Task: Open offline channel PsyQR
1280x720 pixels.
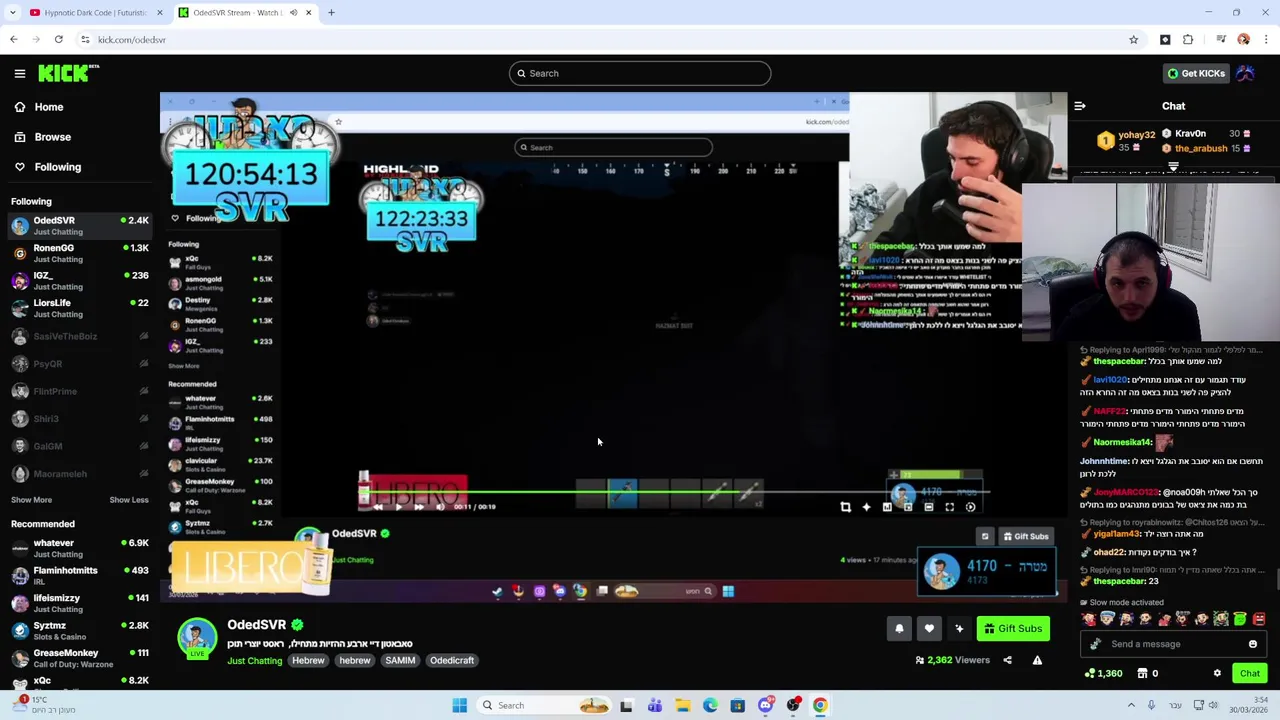Action: click(80, 364)
